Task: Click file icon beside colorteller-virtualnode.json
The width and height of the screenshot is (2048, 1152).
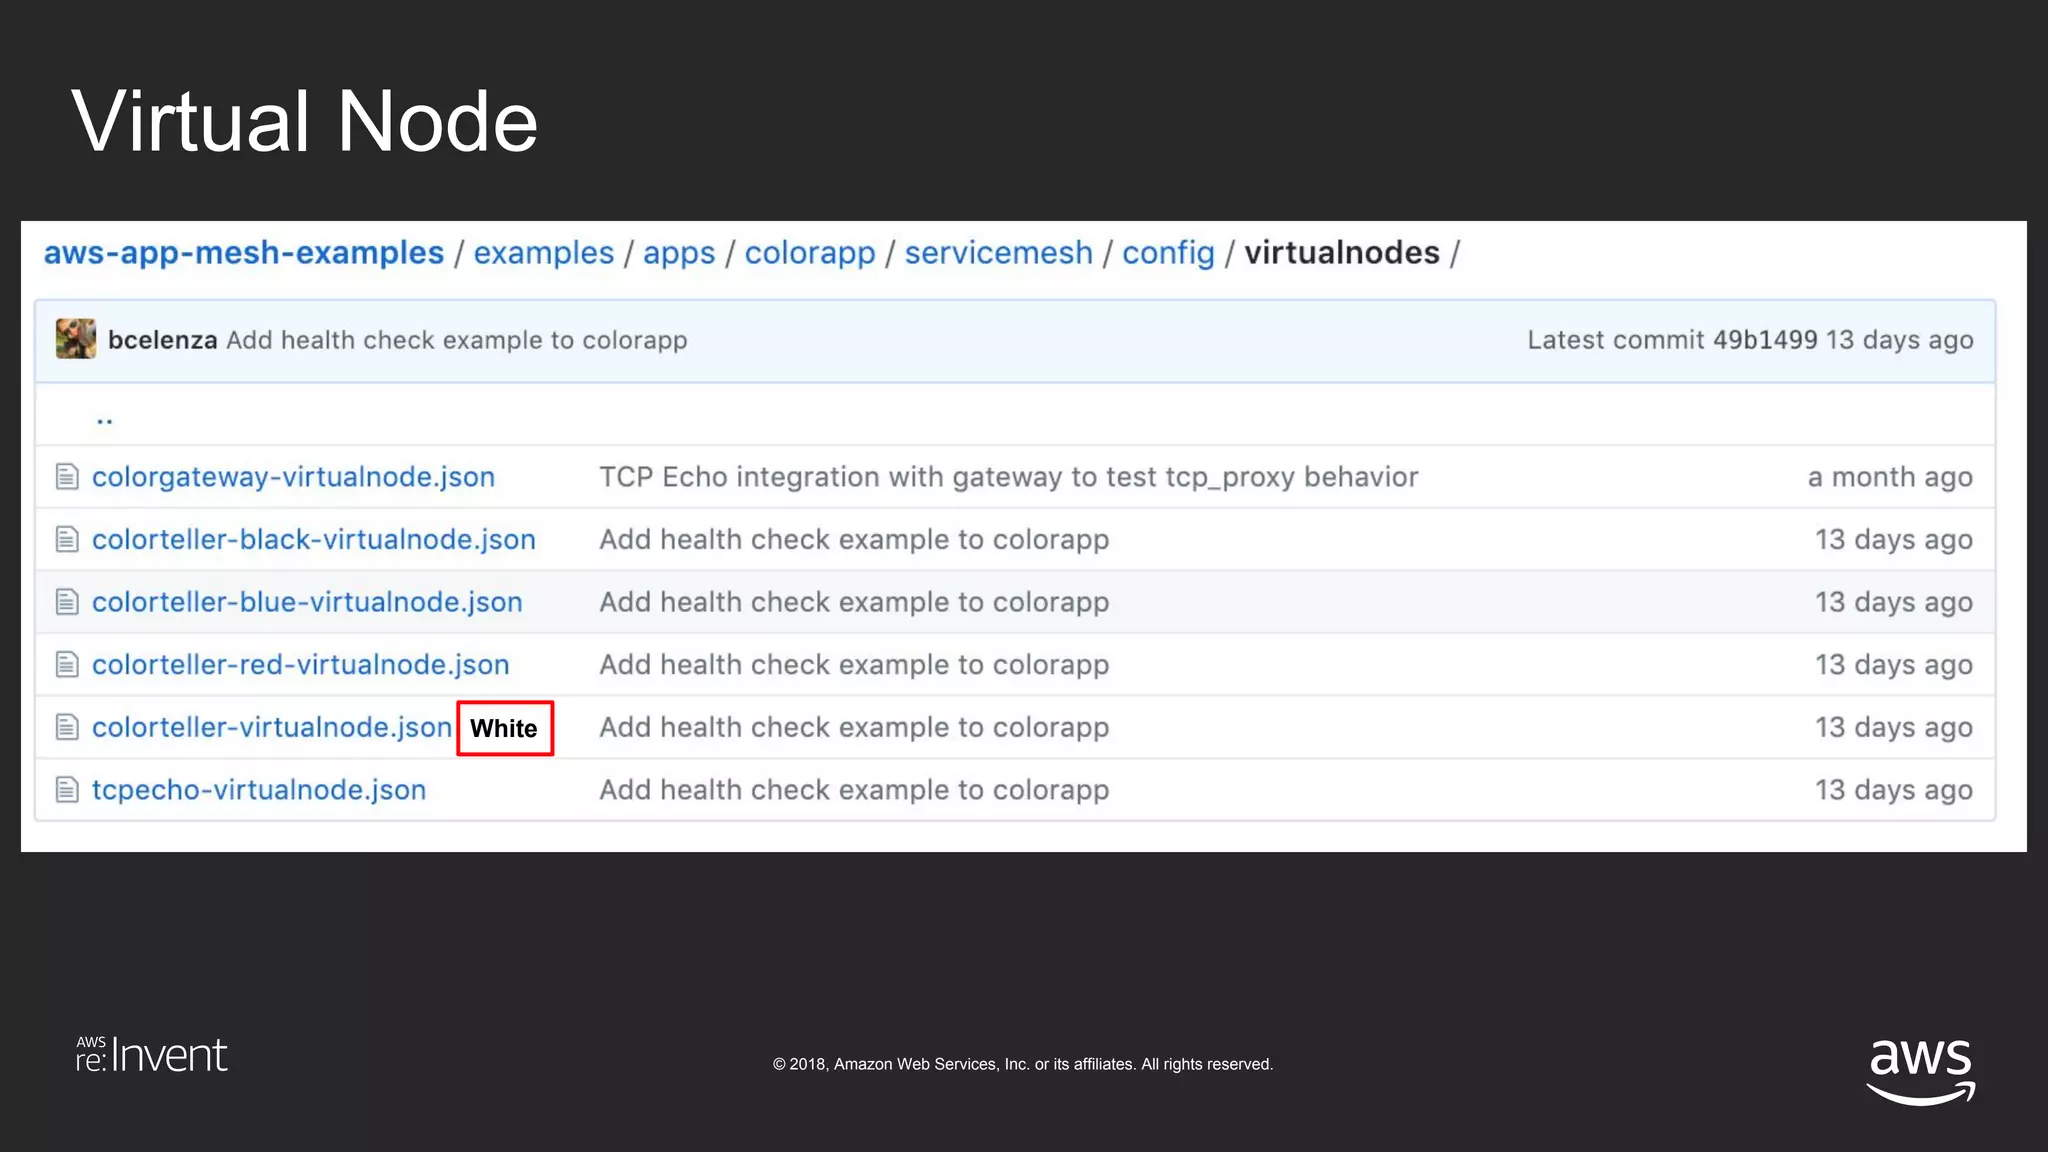Action: click(67, 727)
